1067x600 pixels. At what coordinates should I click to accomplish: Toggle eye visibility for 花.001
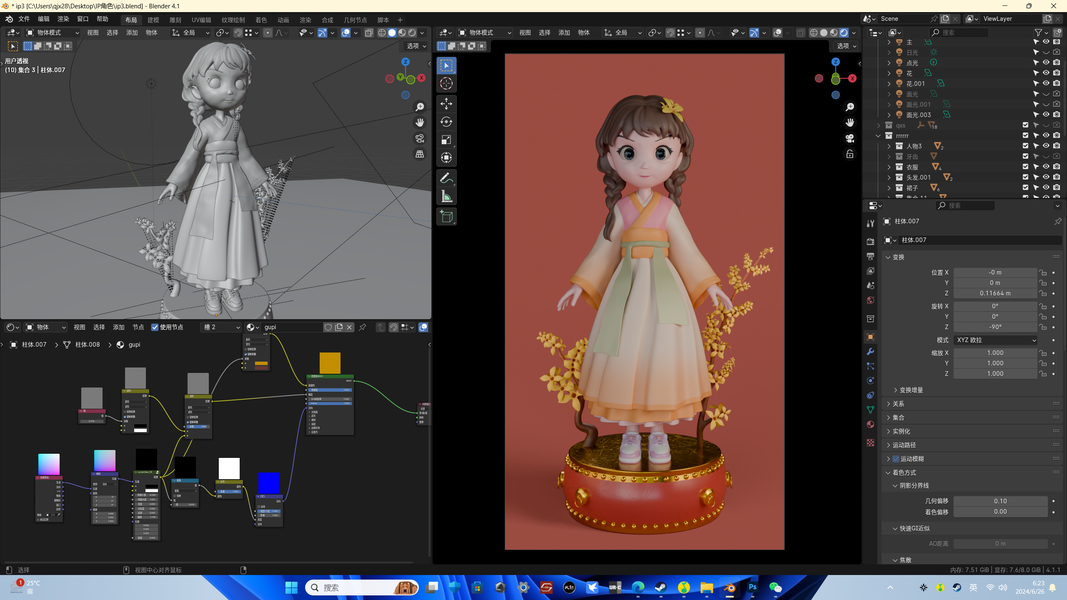click(x=1046, y=83)
